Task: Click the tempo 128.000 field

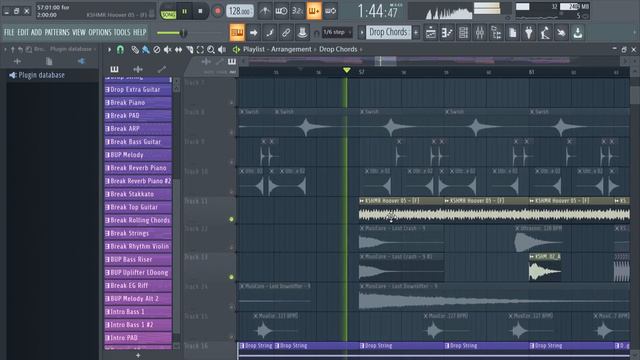Action: pos(240,11)
